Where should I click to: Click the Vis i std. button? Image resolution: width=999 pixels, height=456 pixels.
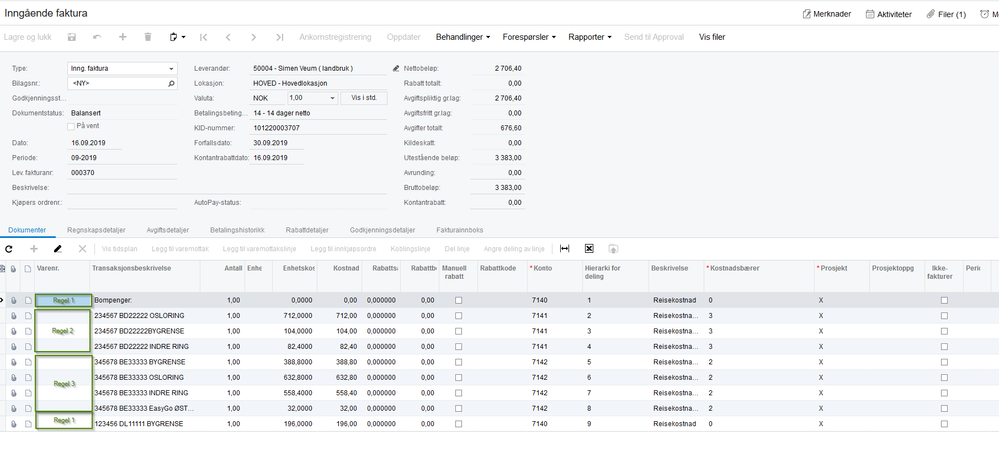(364, 99)
